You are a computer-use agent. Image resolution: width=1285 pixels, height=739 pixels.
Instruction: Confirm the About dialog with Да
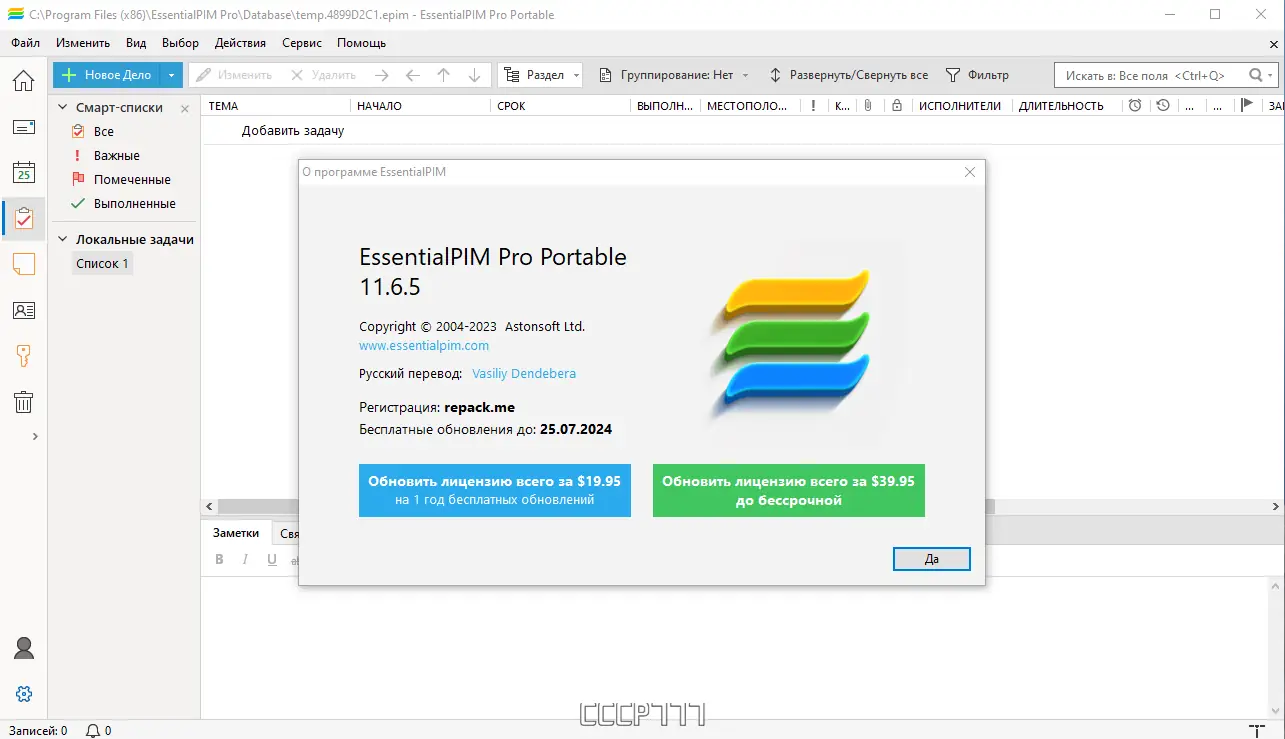pos(931,559)
